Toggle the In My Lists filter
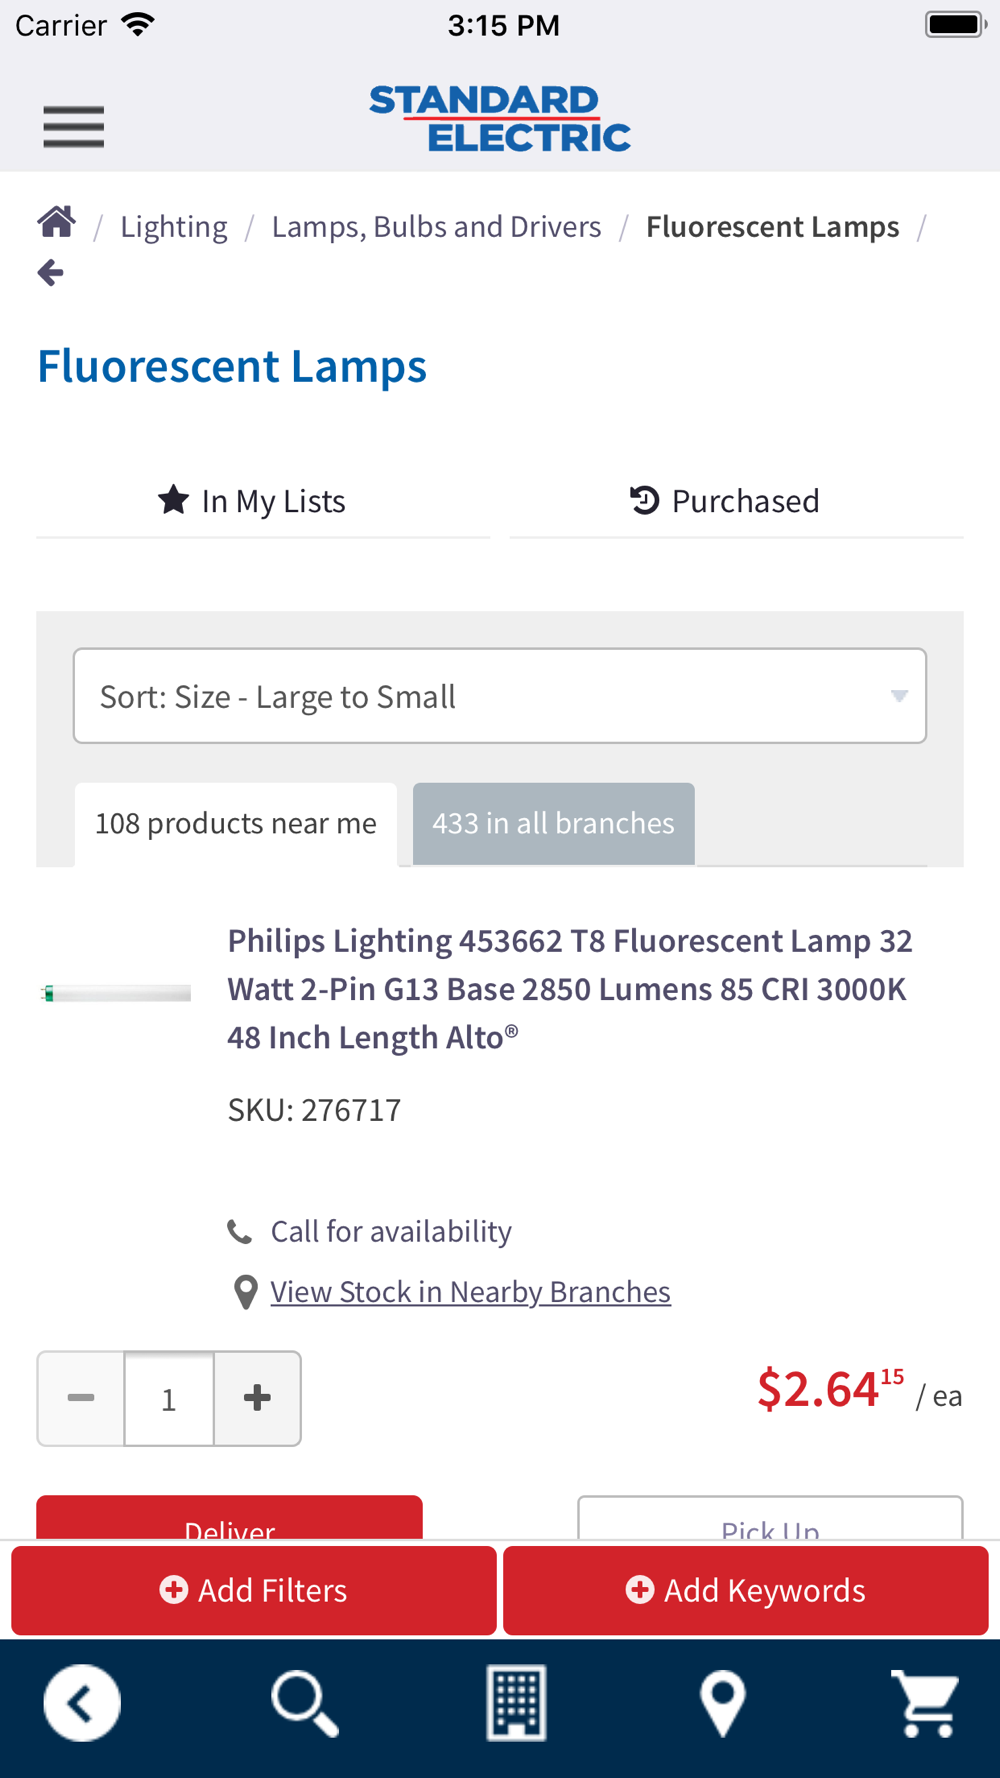Viewport: 1000px width, 1778px height. click(253, 501)
